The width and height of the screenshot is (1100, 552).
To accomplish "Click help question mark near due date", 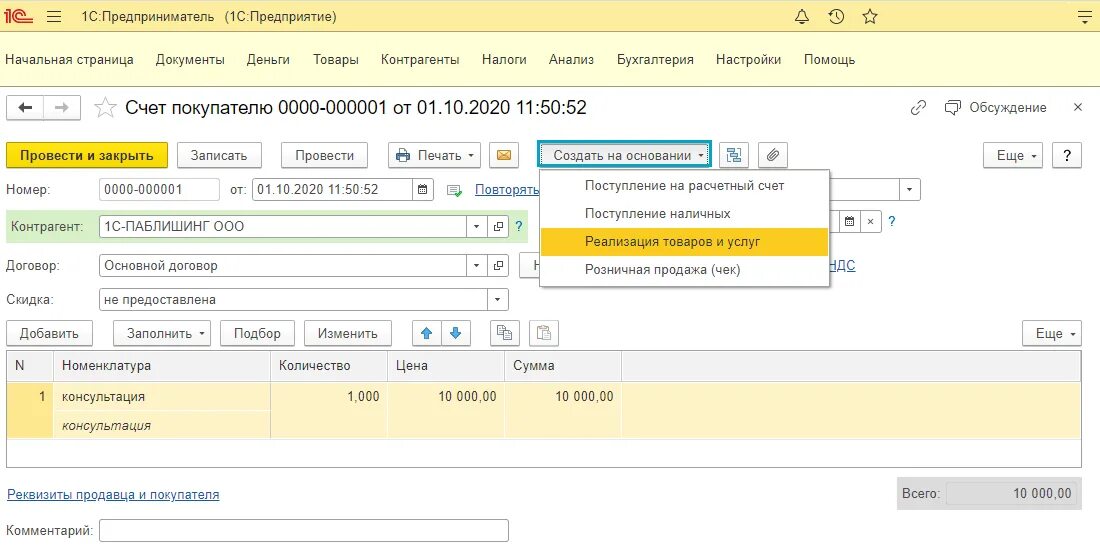I will 892,222.
